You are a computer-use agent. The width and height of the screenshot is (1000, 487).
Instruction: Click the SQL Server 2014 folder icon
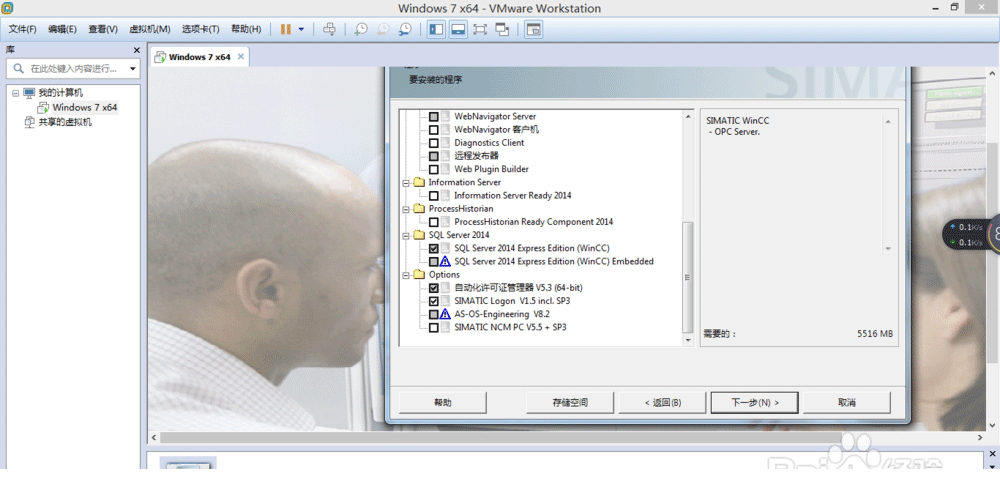pos(418,235)
